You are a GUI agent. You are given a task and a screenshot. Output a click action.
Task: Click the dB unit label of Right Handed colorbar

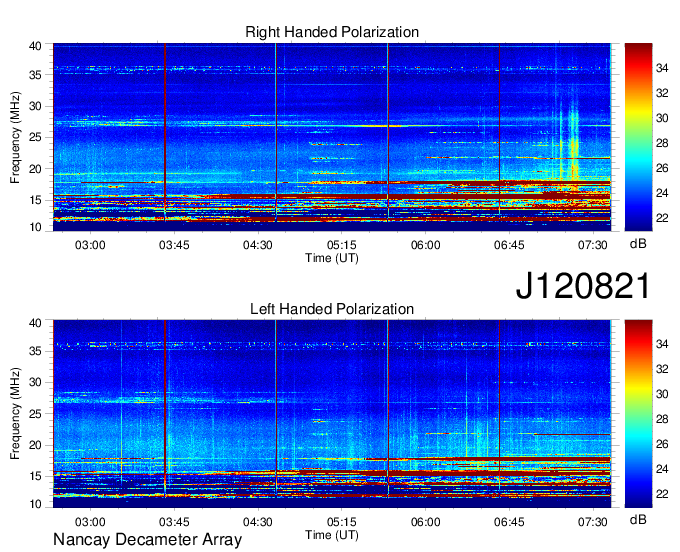638,244
